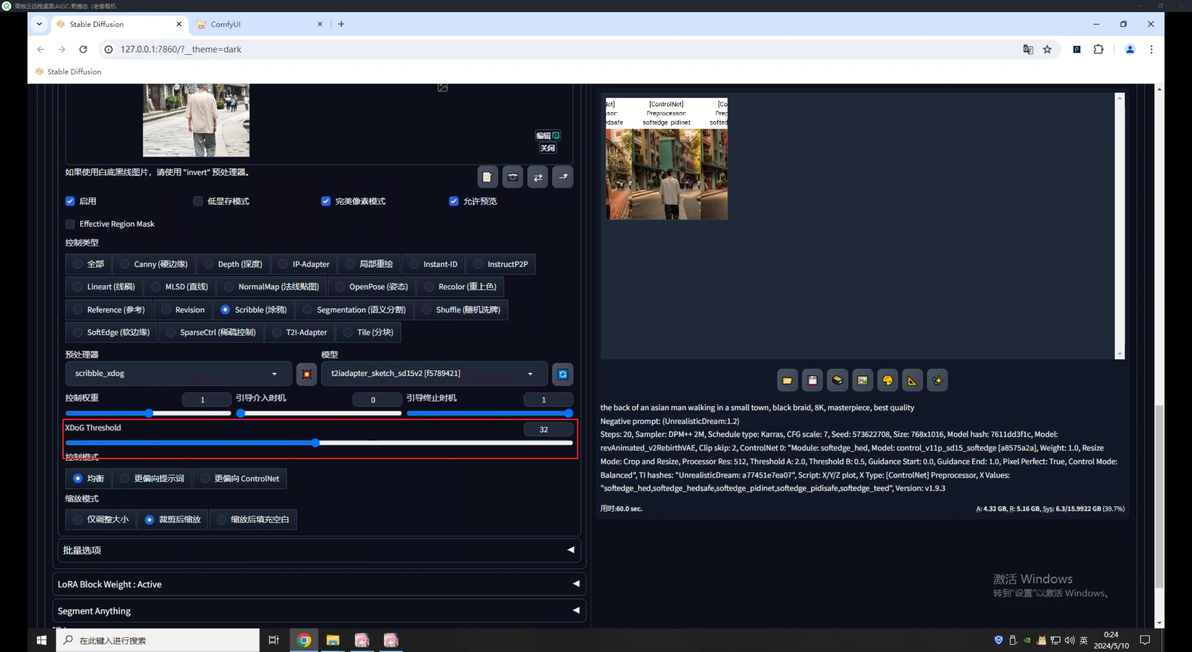
Task: Select IP-Adapter control type
Action: click(x=304, y=264)
